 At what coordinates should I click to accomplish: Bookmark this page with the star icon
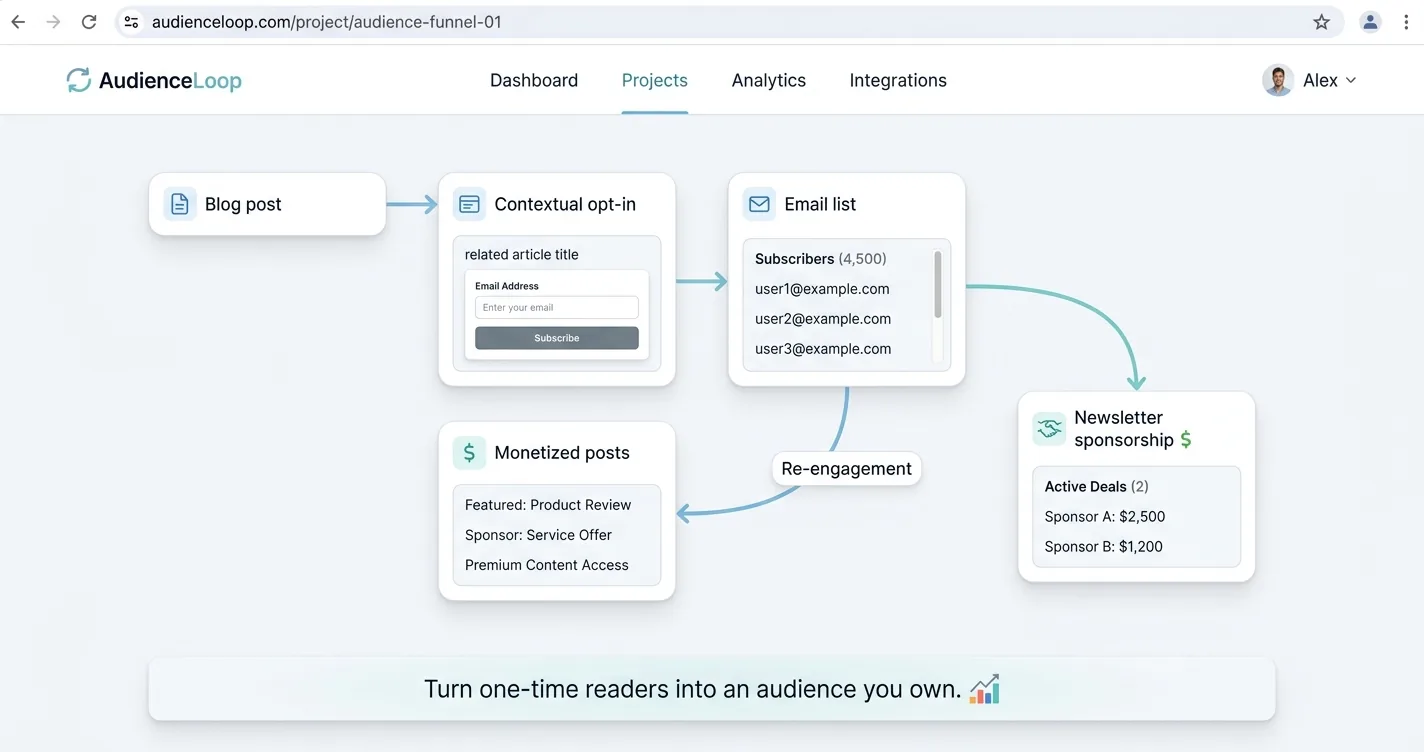coord(1321,22)
